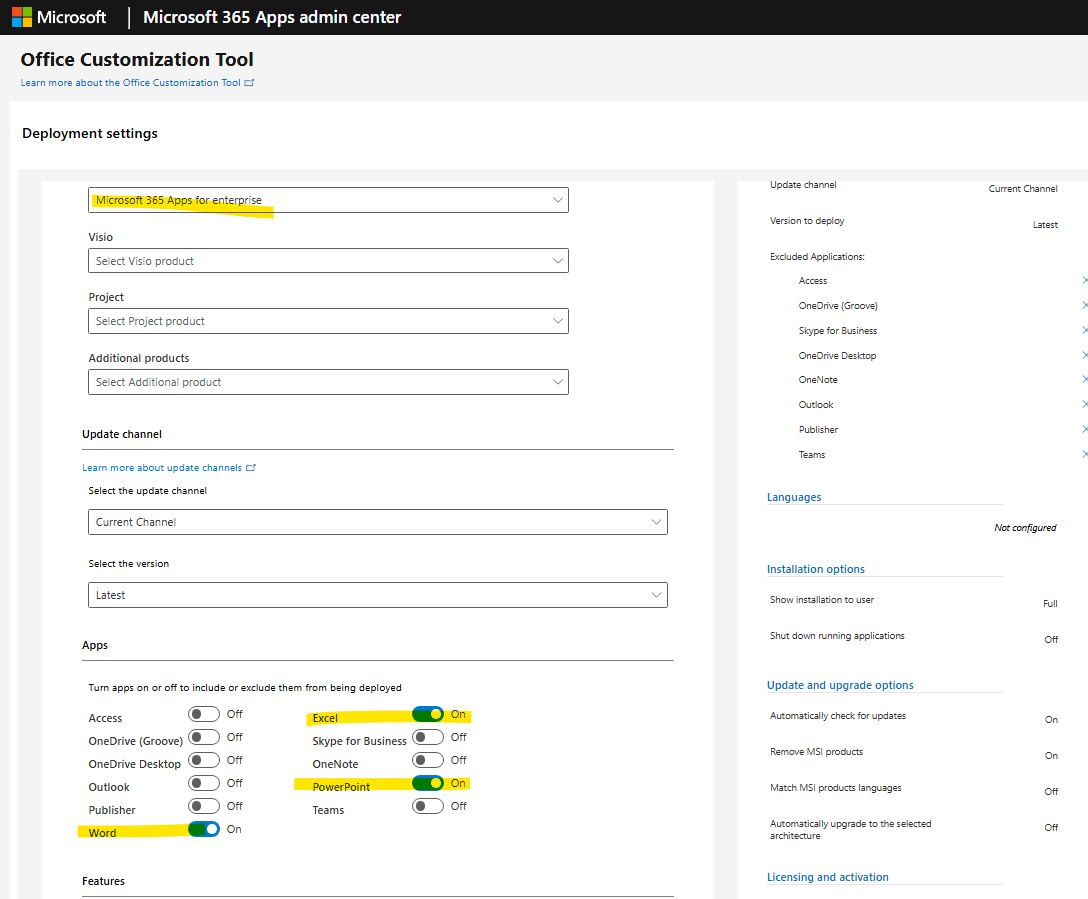Open the Latest version dropdown
The image size is (1088, 899).
(x=377, y=595)
